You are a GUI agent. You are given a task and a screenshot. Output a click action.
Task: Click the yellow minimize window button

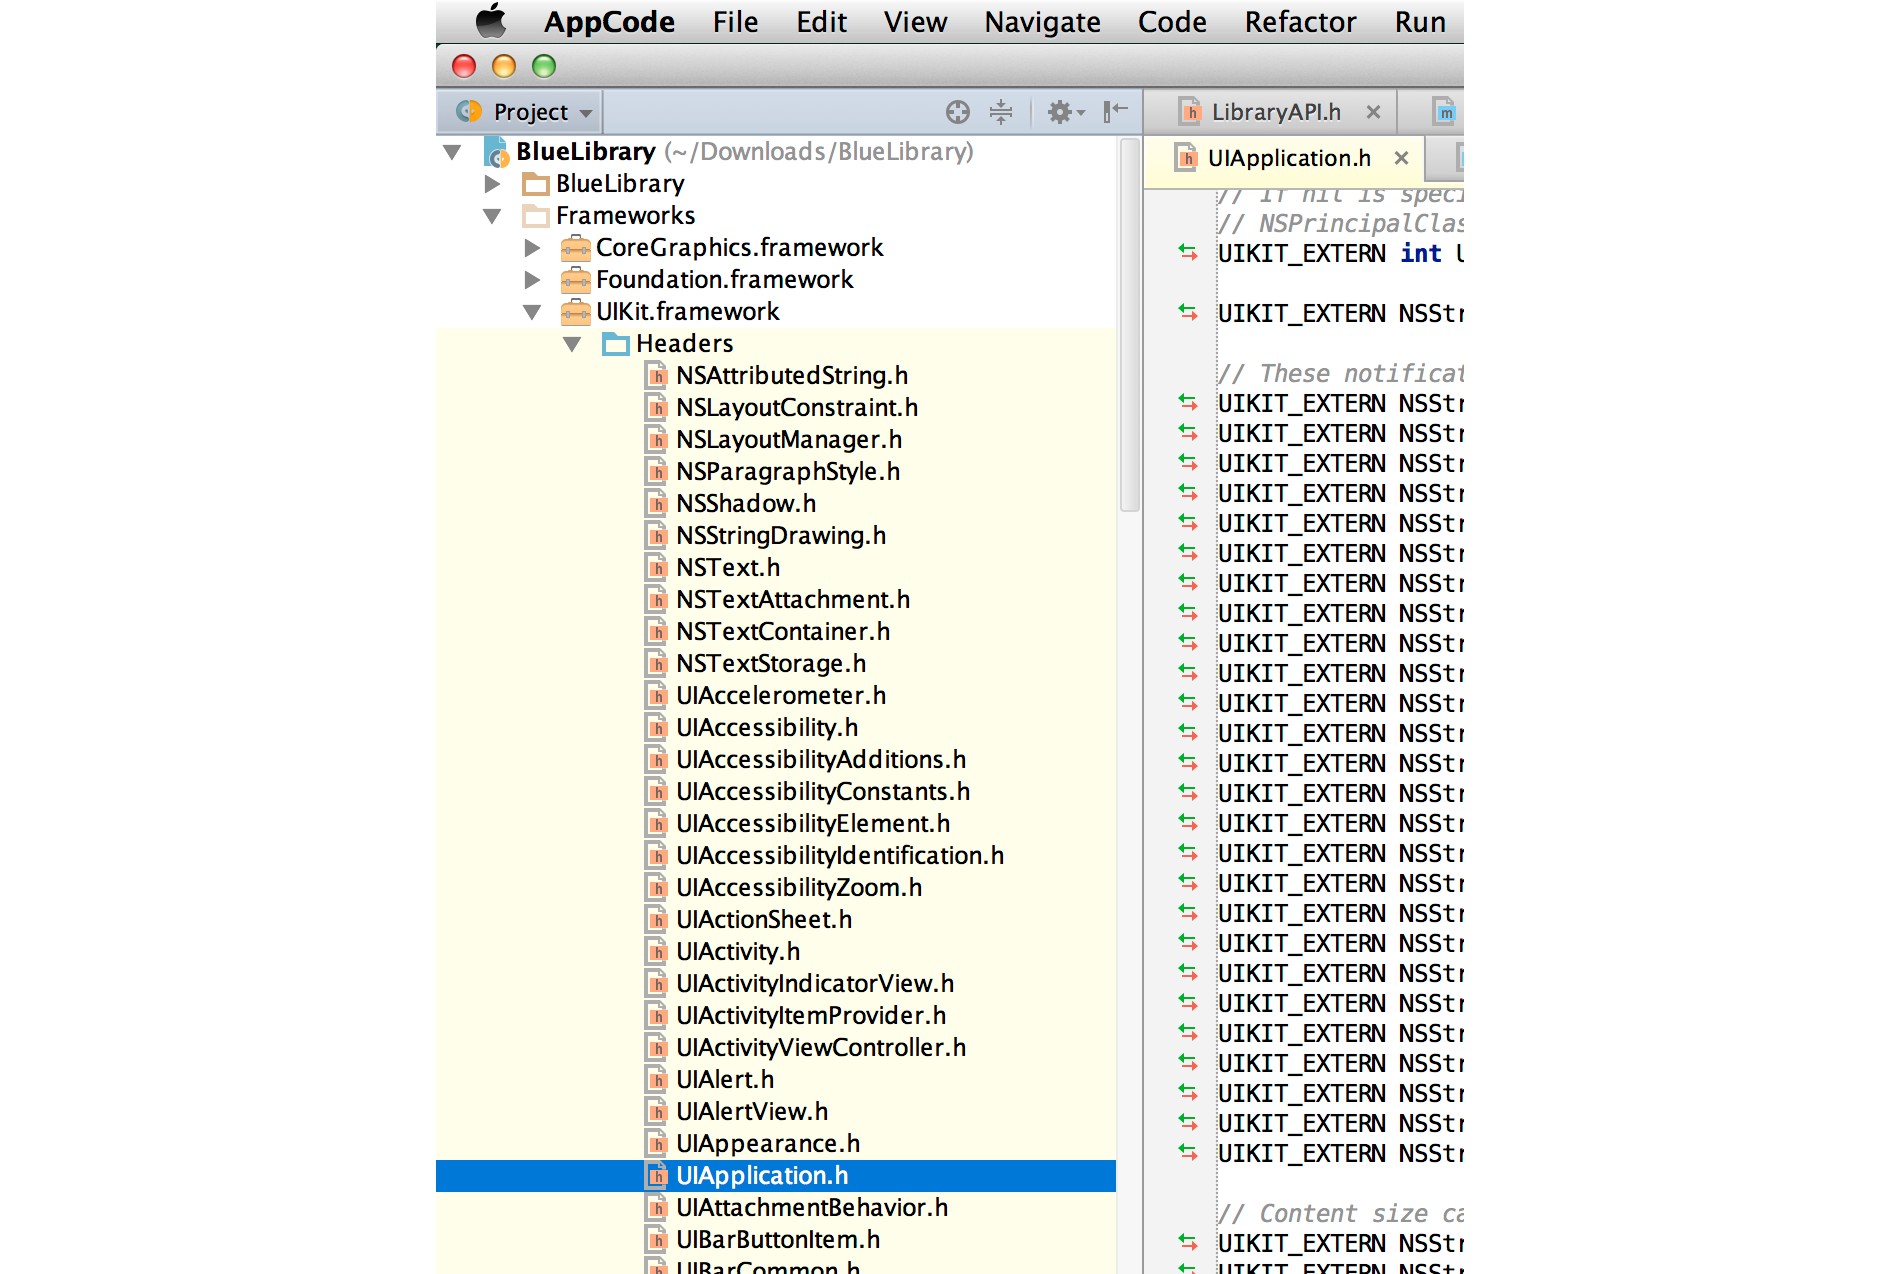[503, 67]
